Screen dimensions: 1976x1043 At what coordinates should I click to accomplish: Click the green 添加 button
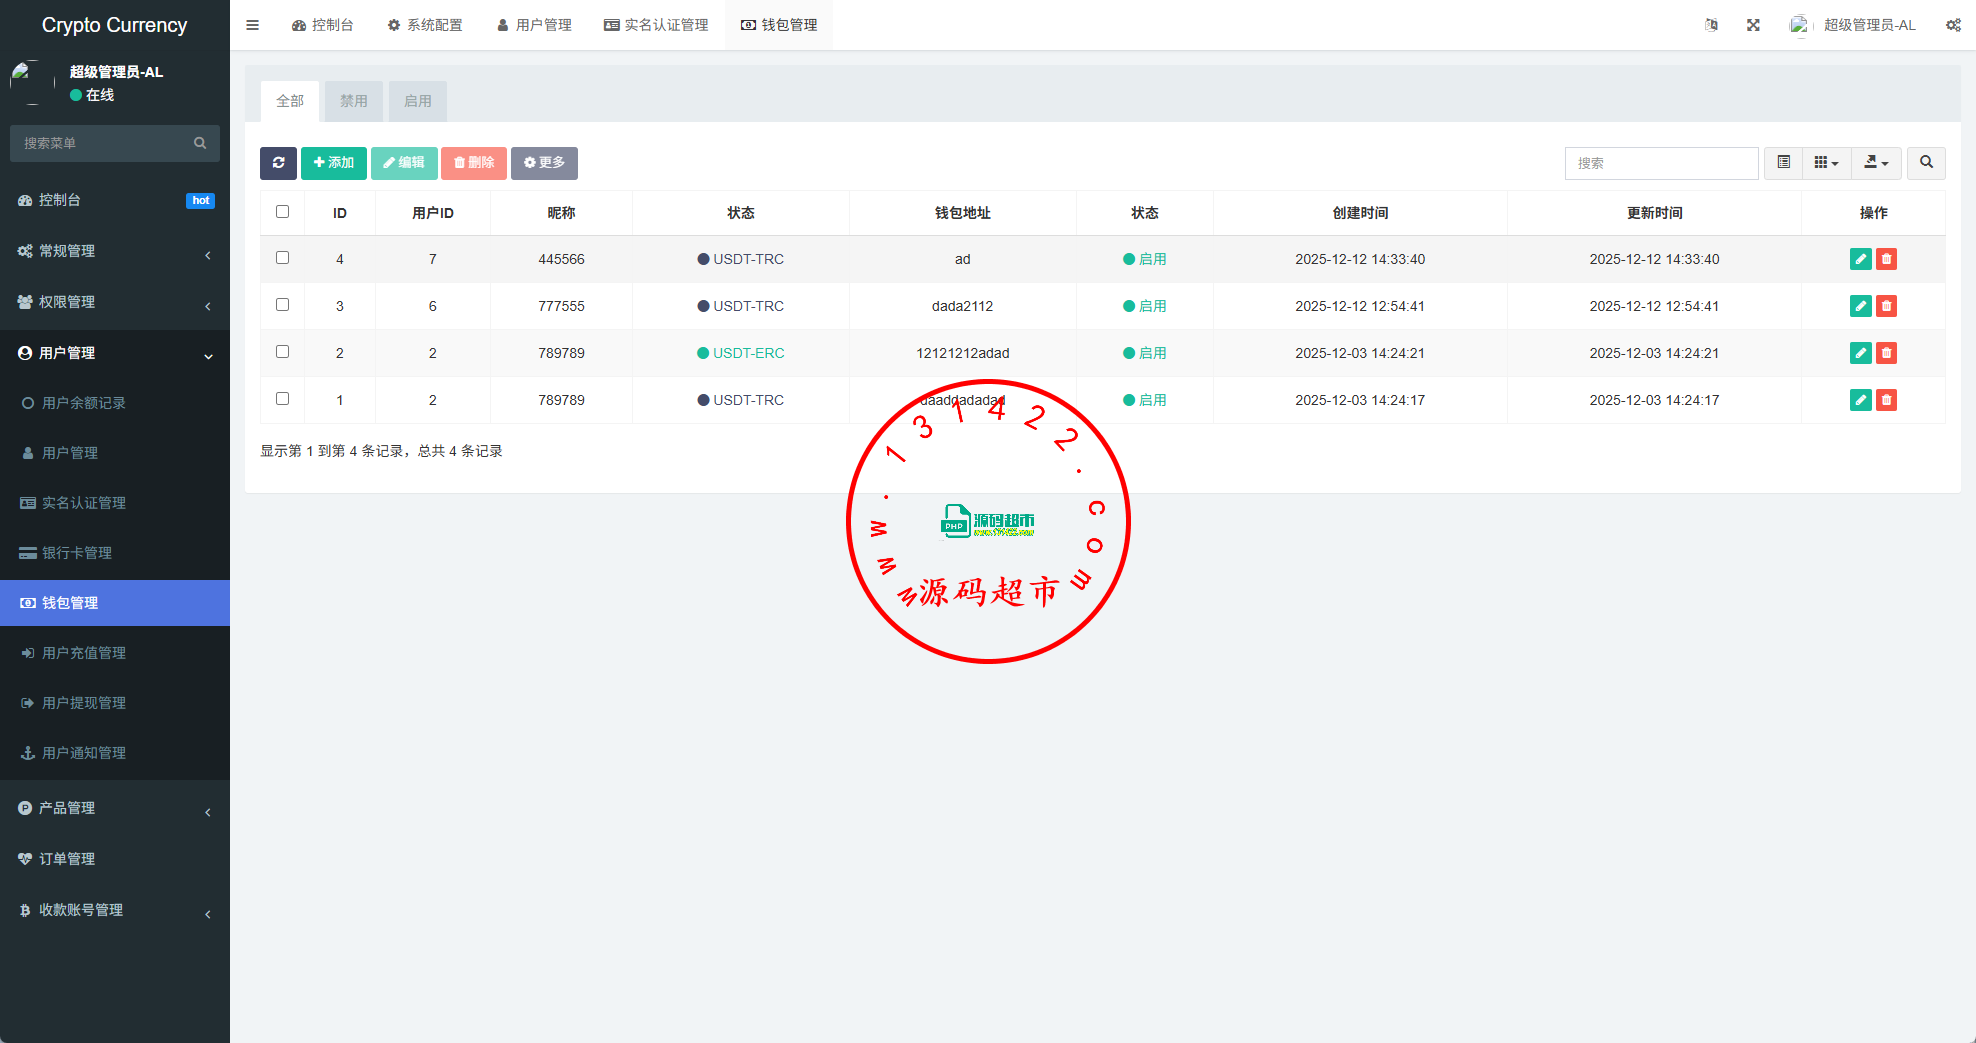(334, 163)
